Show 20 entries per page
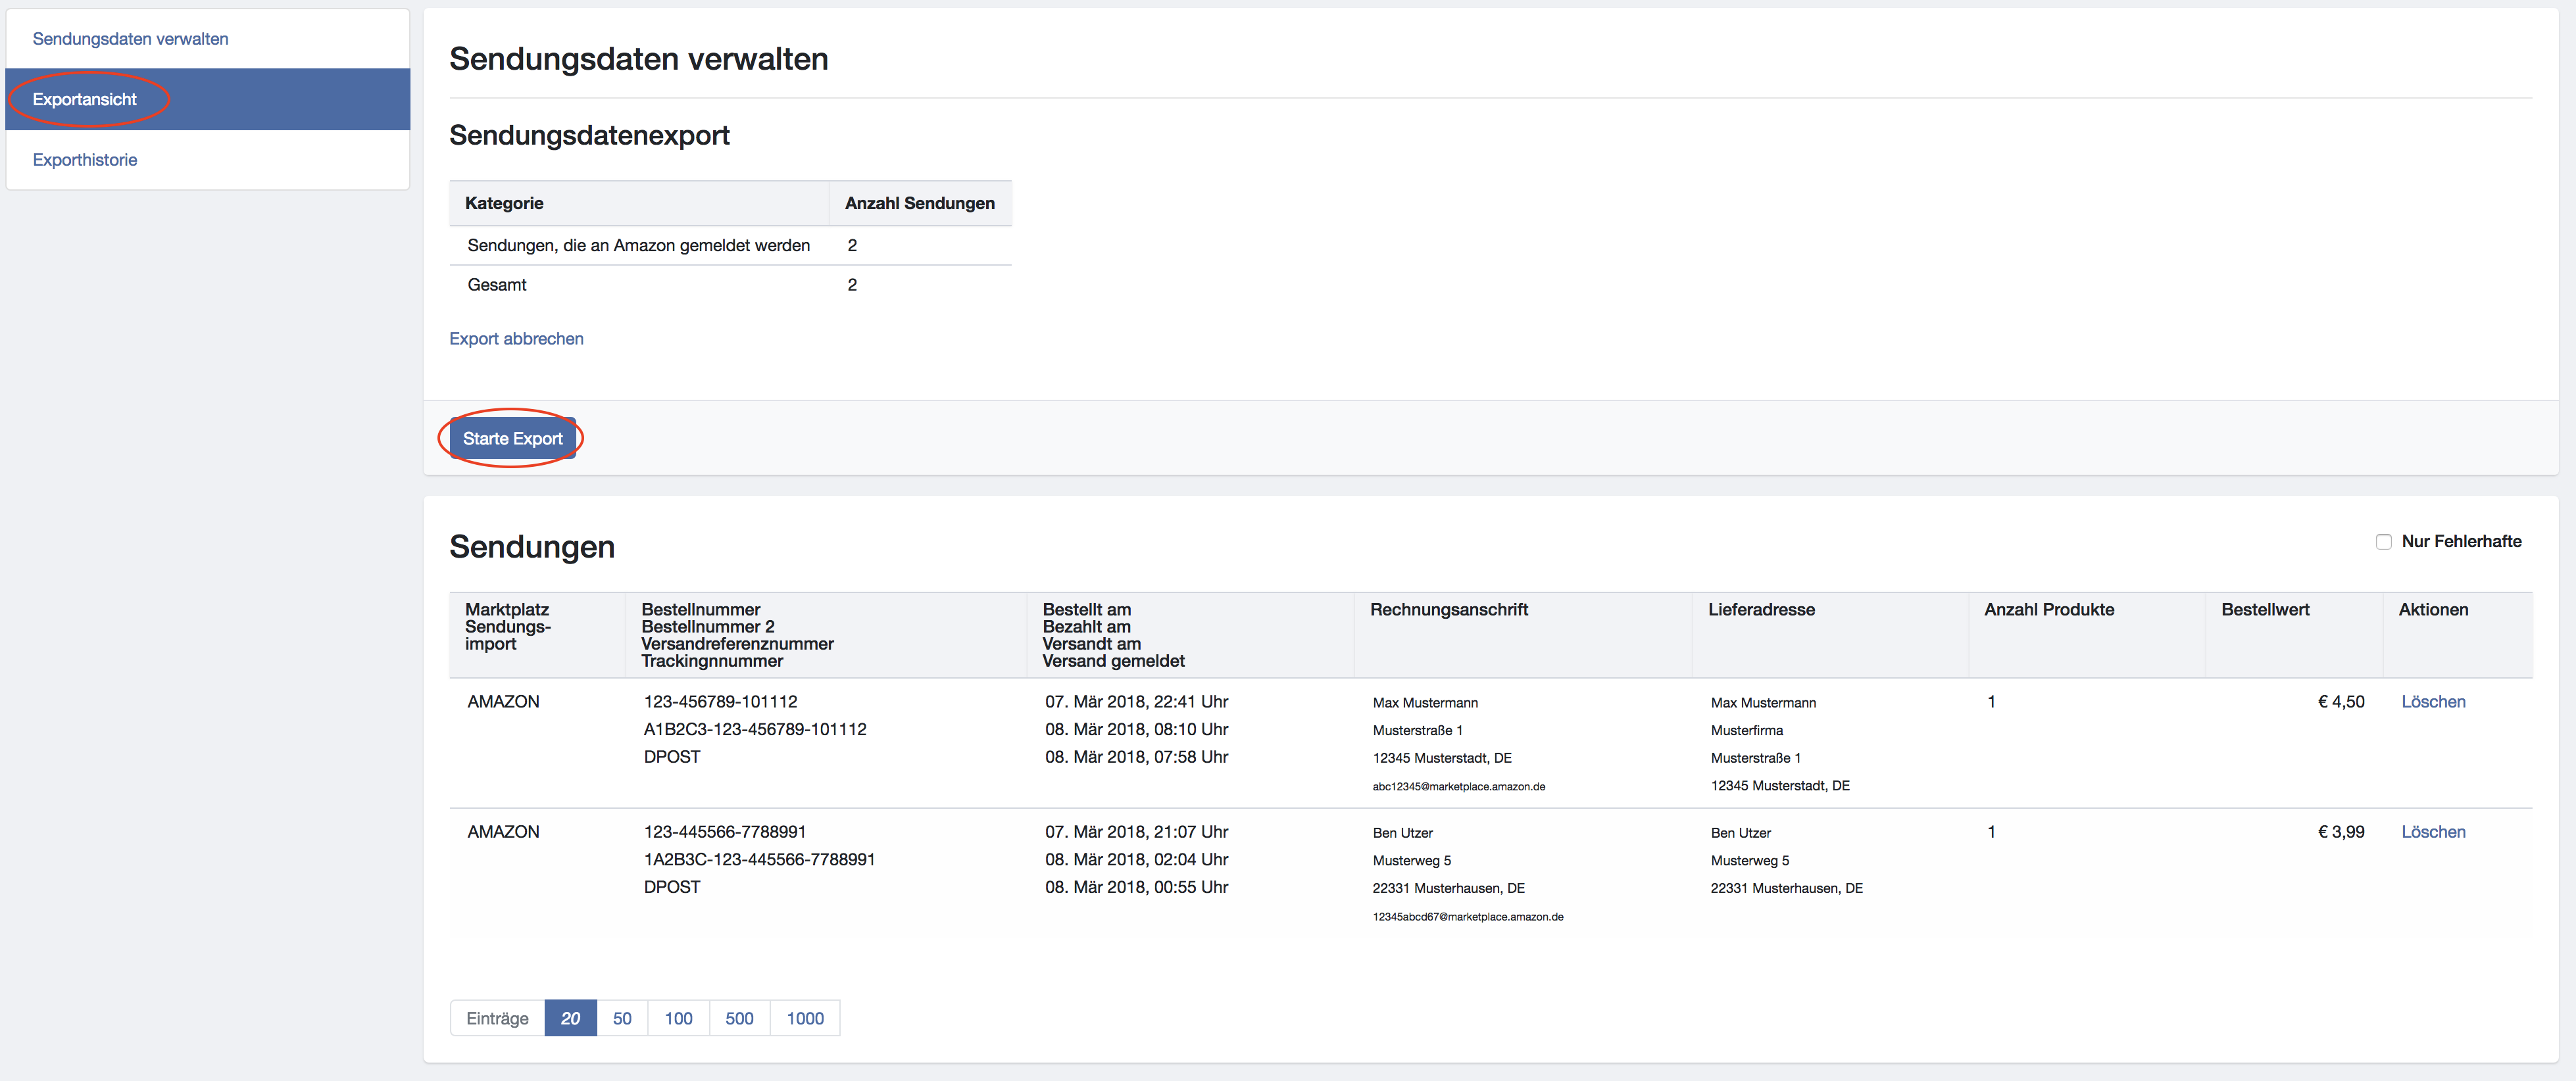 [x=570, y=1018]
